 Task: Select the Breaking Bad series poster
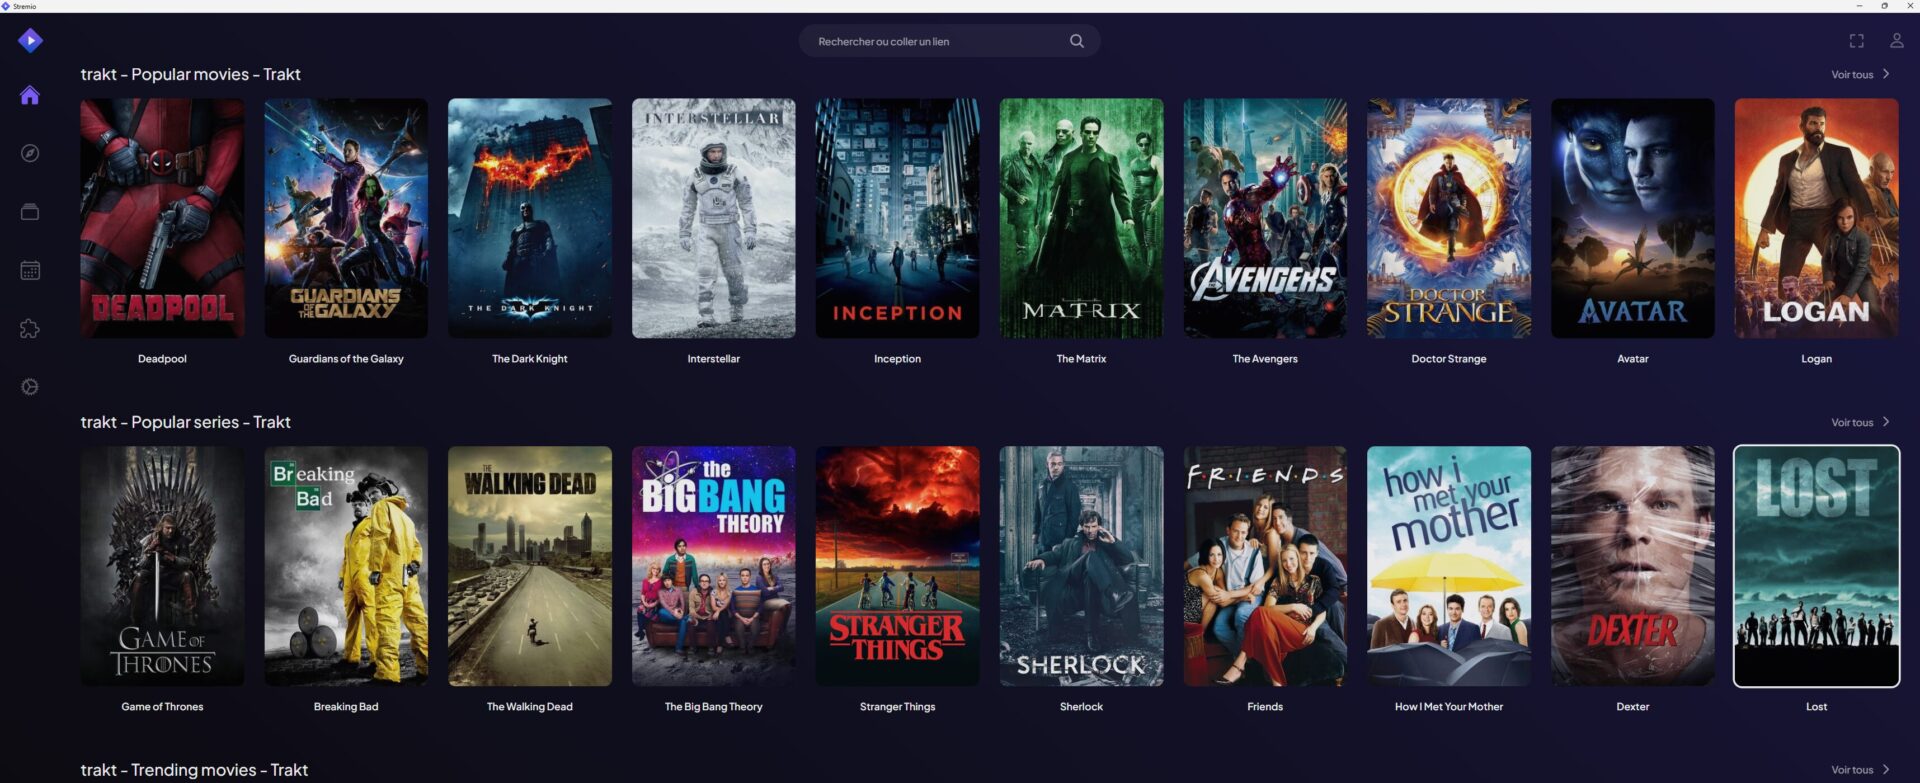click(346, 566)
